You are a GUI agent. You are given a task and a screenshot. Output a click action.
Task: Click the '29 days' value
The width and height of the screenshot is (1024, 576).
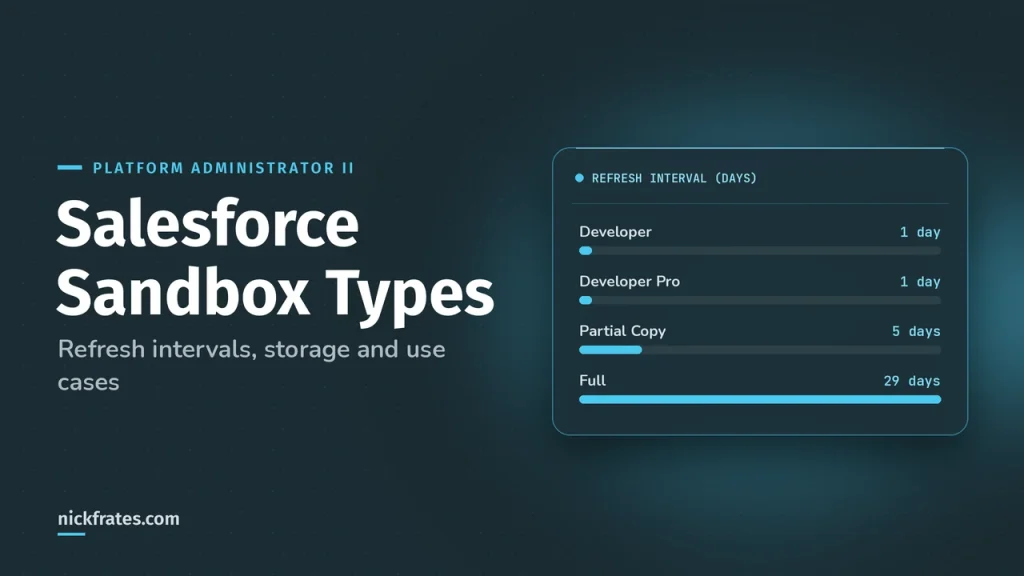click(x=912, y=381)
